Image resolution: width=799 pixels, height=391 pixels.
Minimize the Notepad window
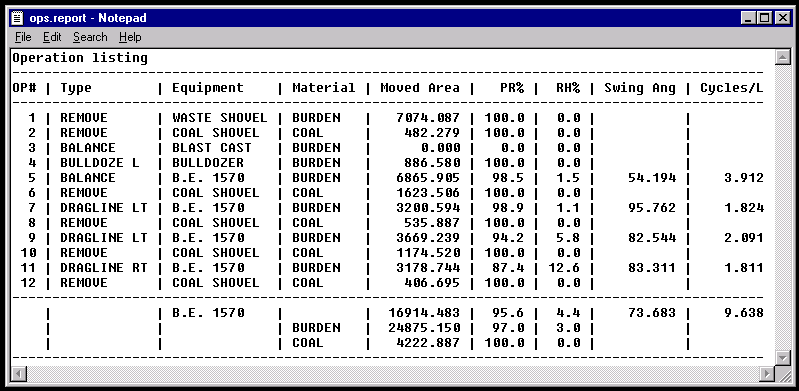(x=749, y=18)
